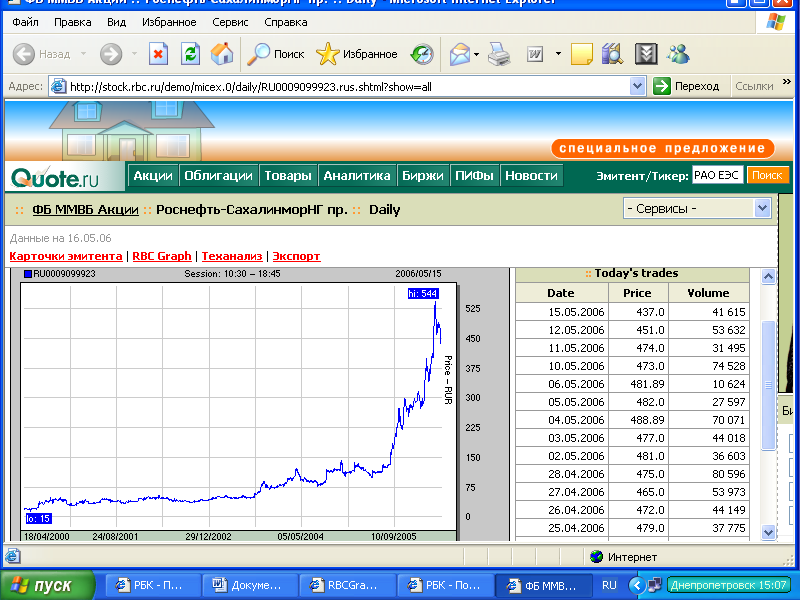Click the RU language indicator

(x=609, y=585)
